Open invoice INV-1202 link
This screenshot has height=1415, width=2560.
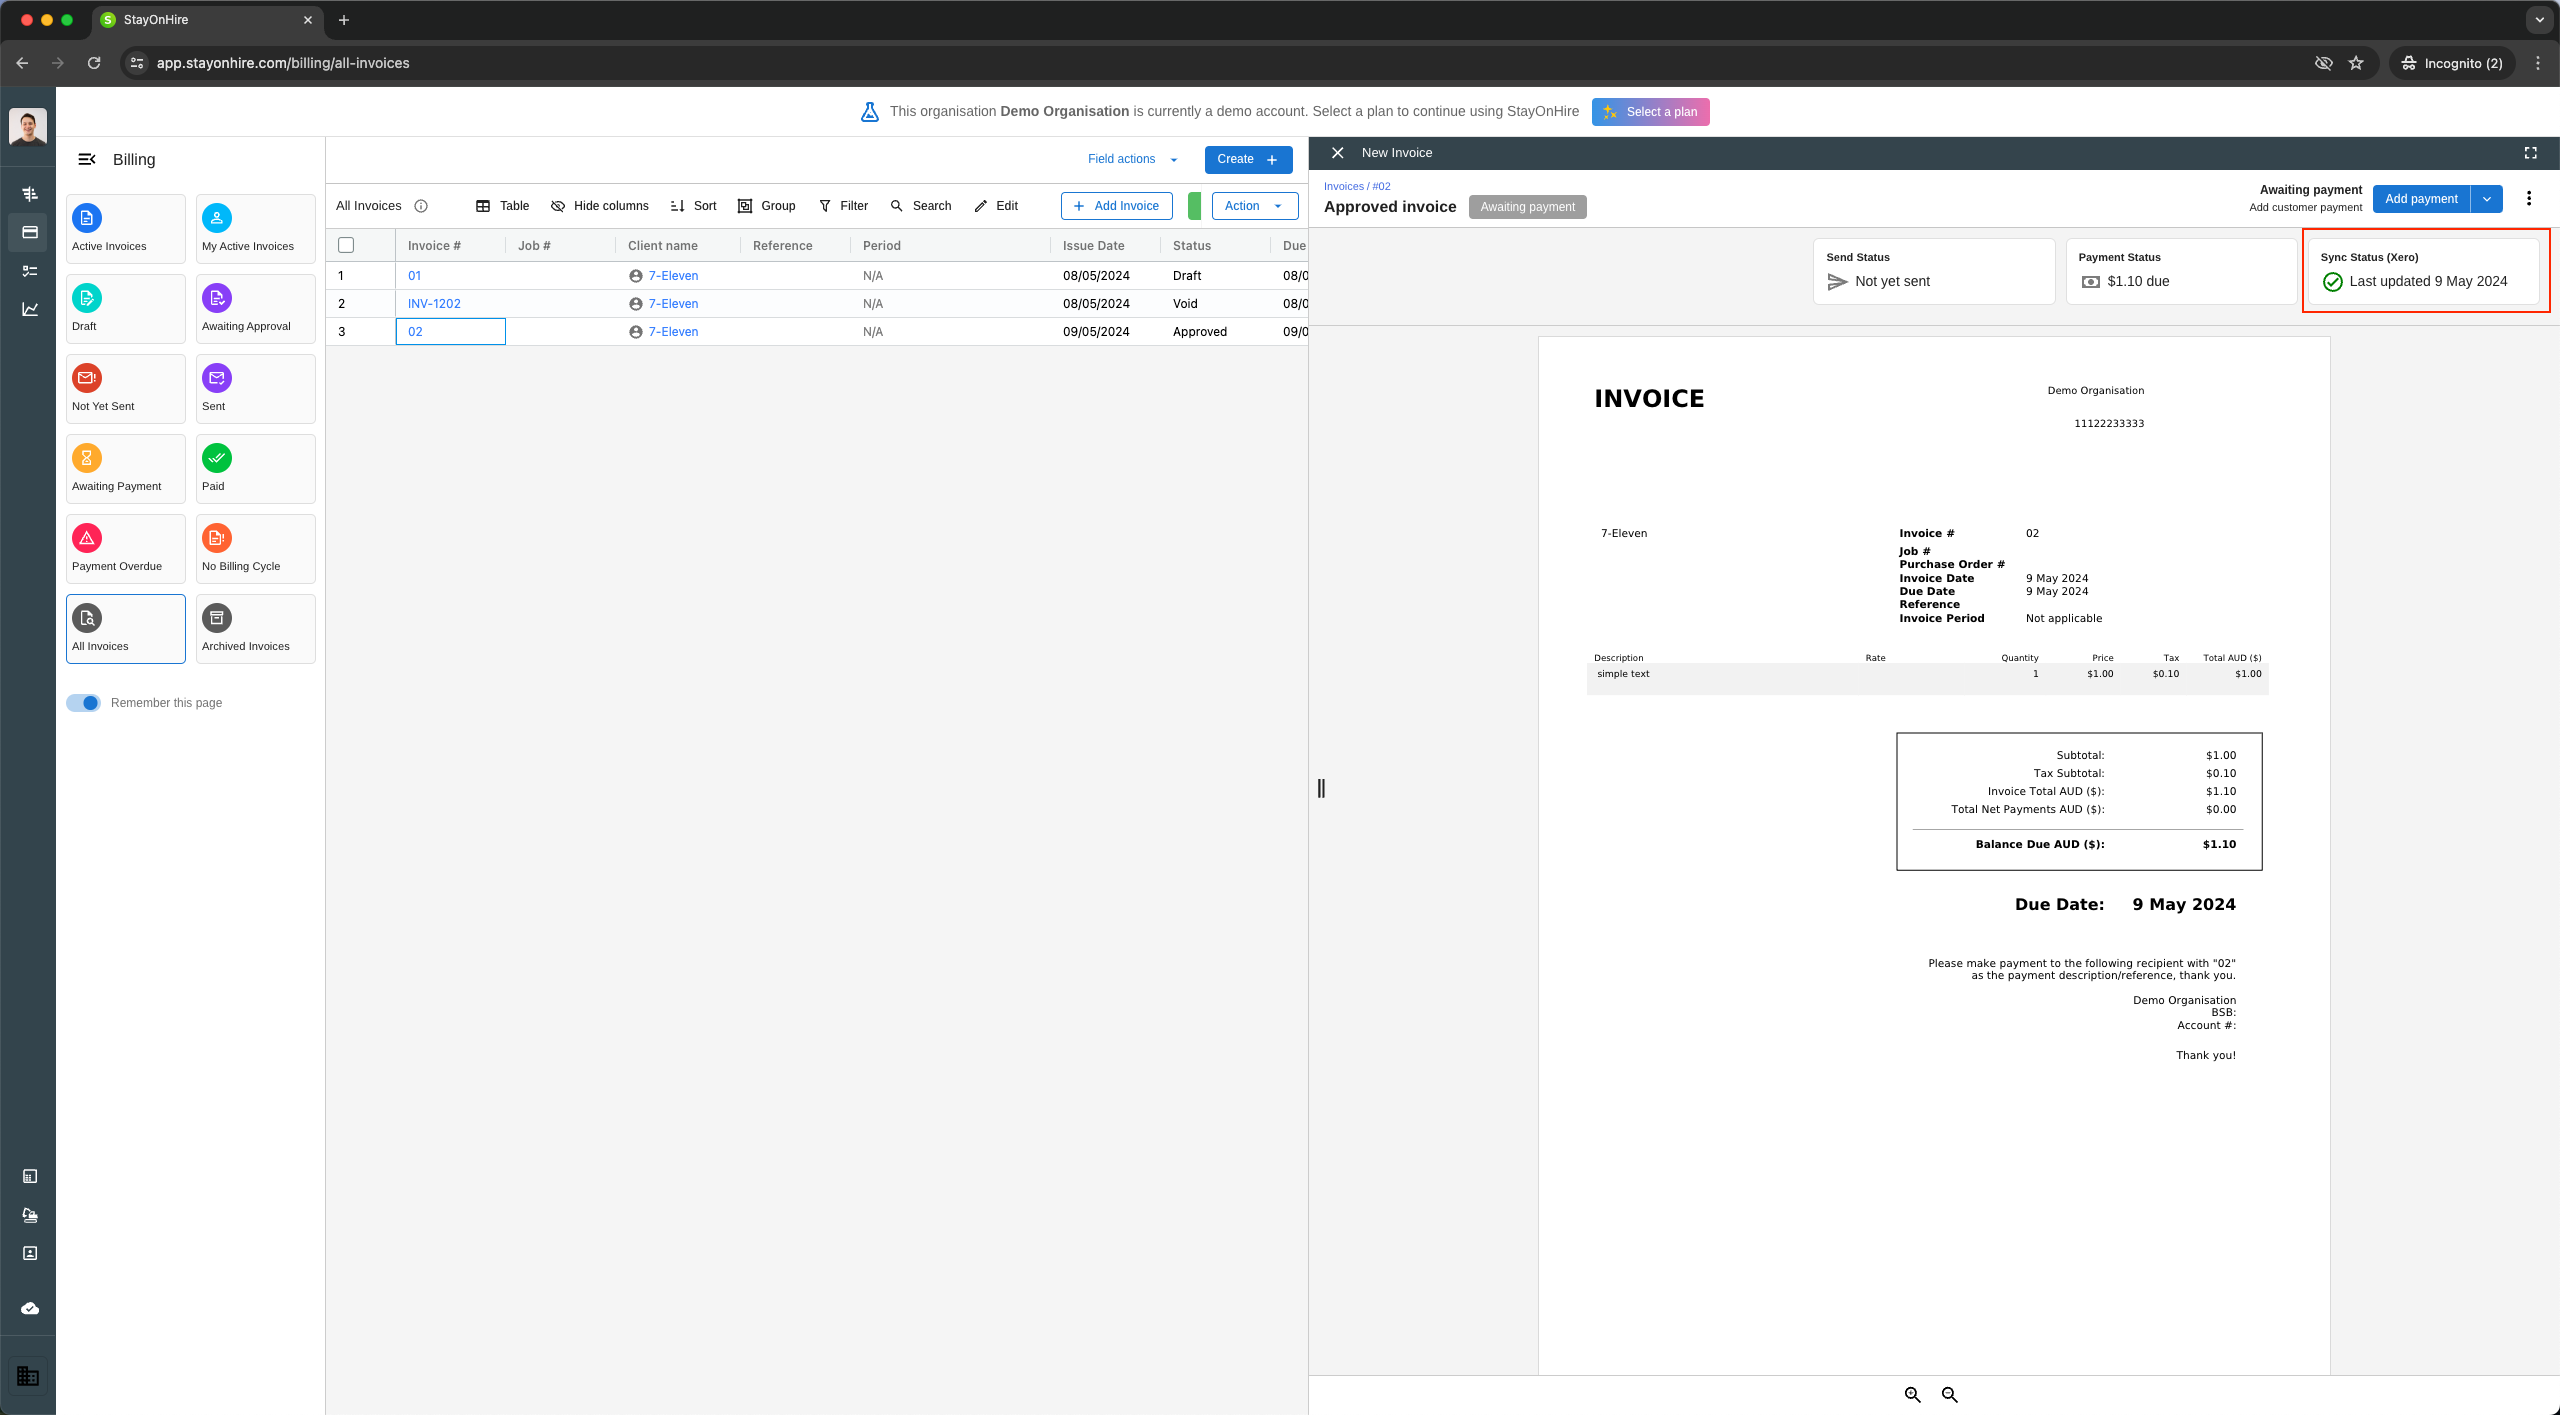tap(434, 304)
